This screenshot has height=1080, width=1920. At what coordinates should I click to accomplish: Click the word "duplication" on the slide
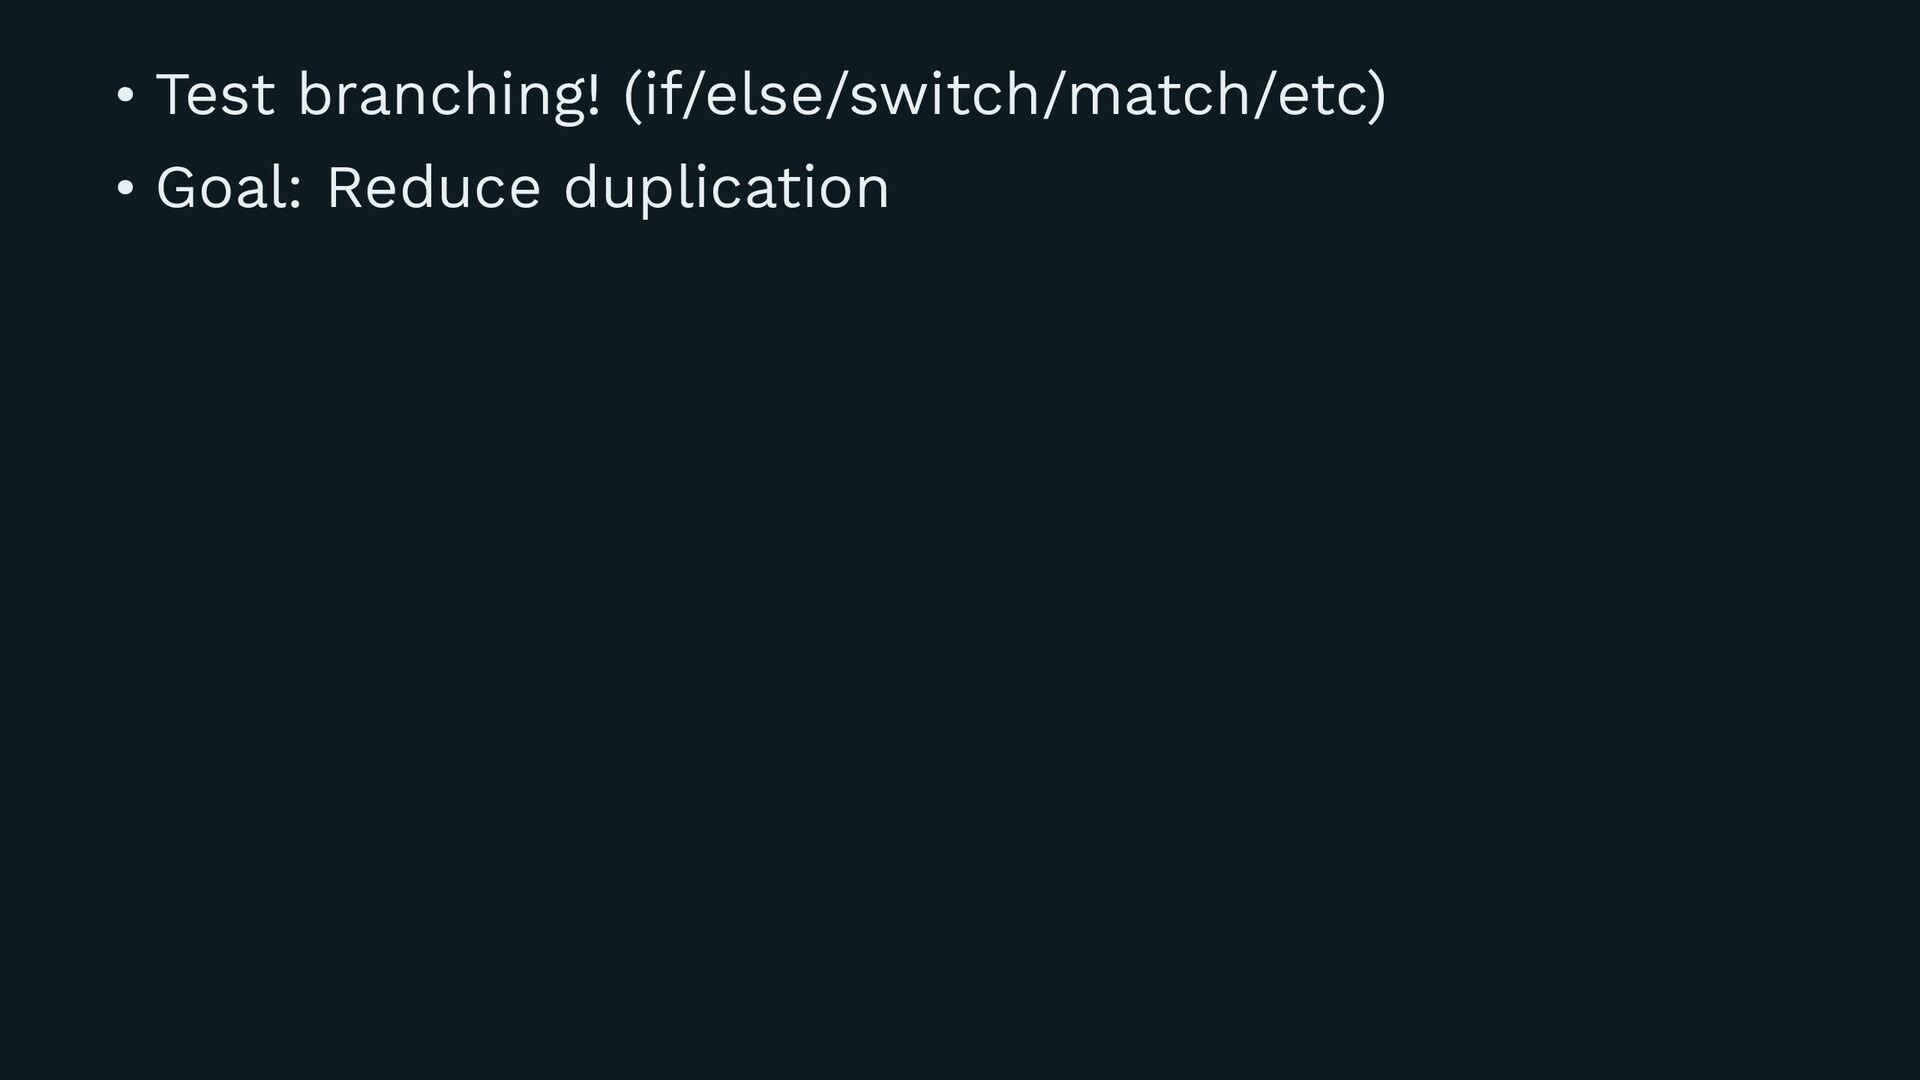[727, 188]
